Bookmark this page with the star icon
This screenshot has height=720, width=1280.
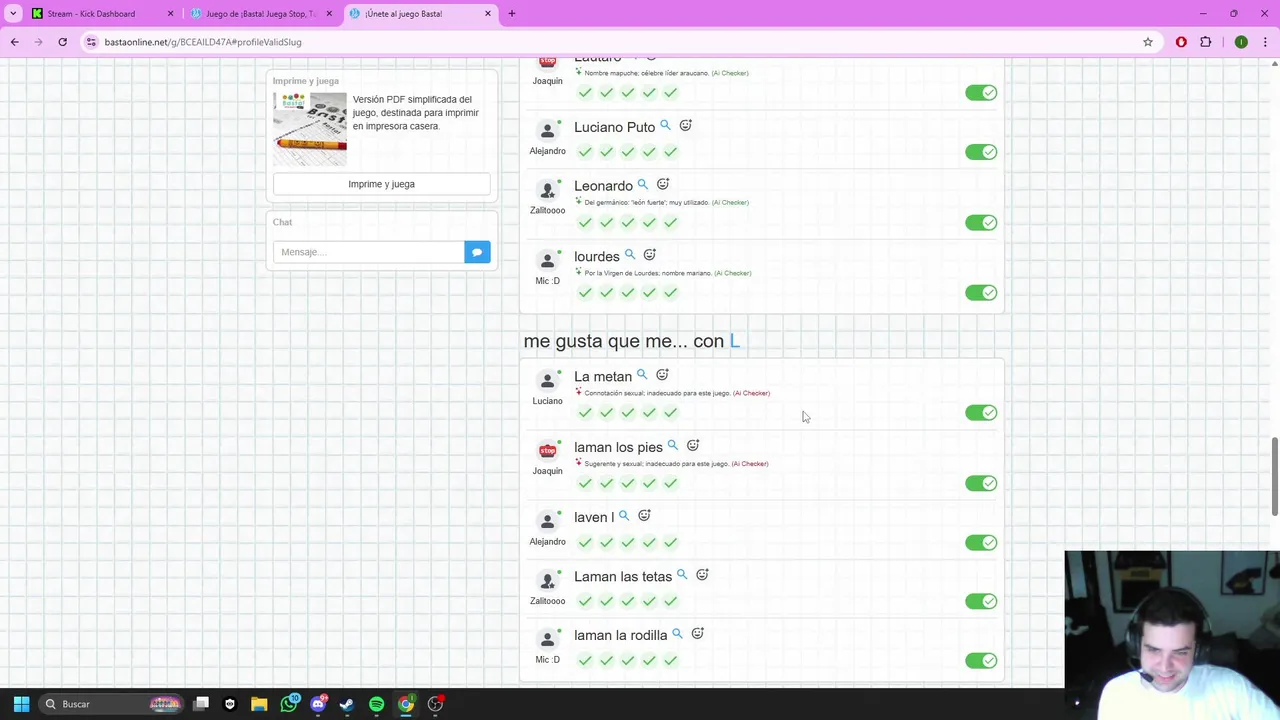(x=1148, y=42)
